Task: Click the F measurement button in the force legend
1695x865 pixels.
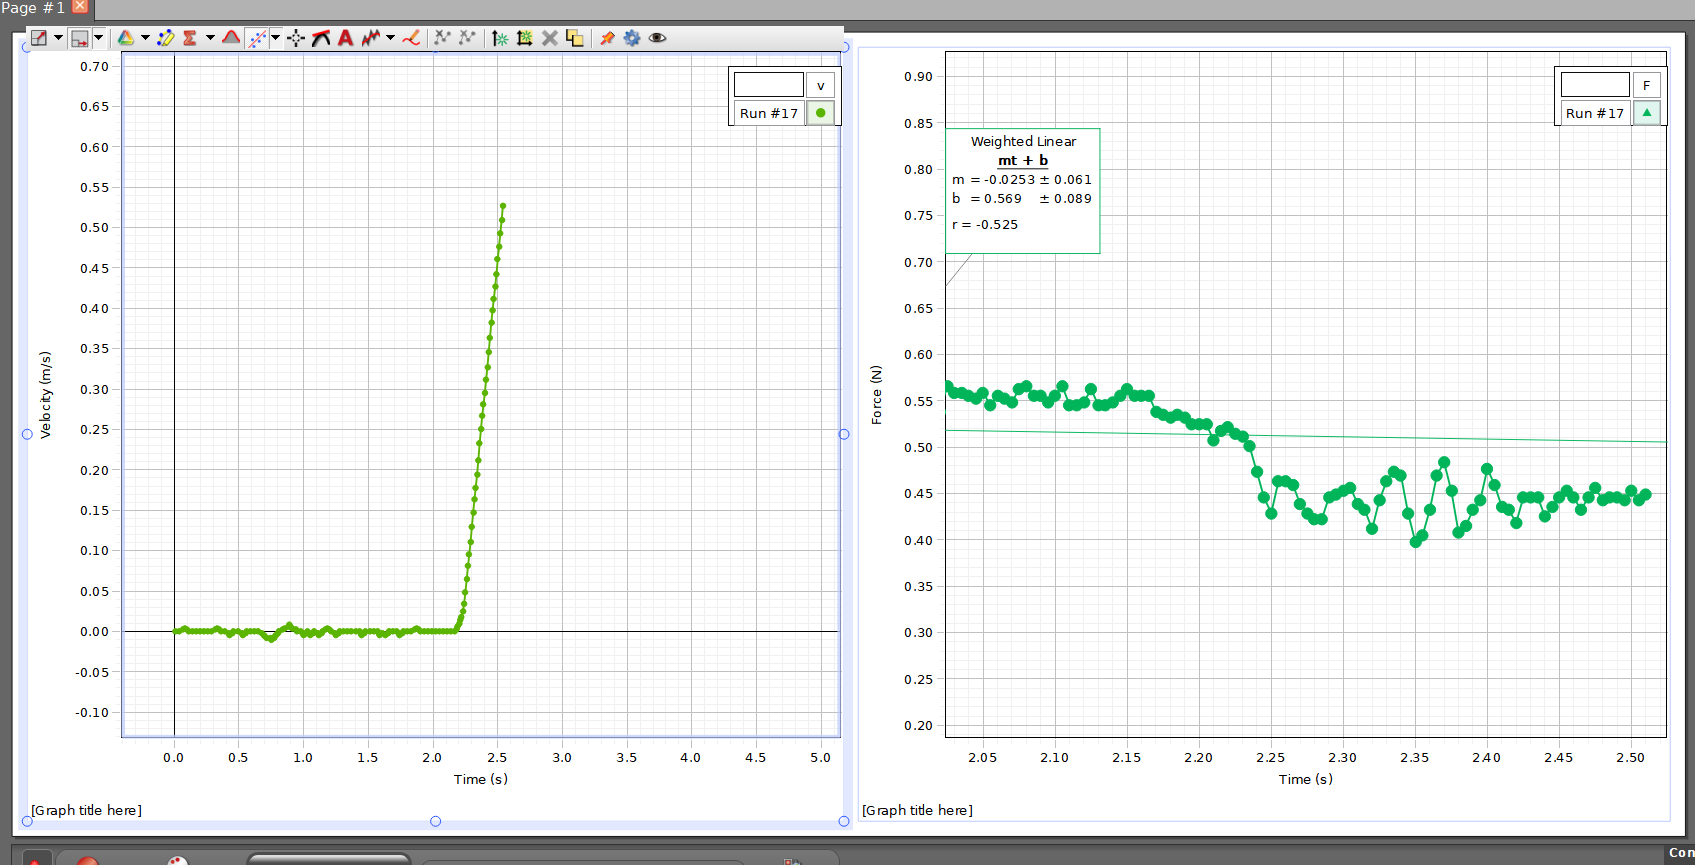Action: click(1646, 85)
